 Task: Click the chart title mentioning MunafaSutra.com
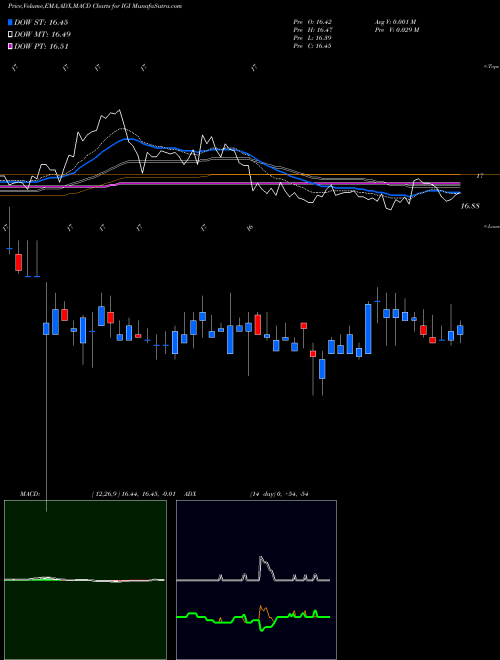click(x=95, y=6)
